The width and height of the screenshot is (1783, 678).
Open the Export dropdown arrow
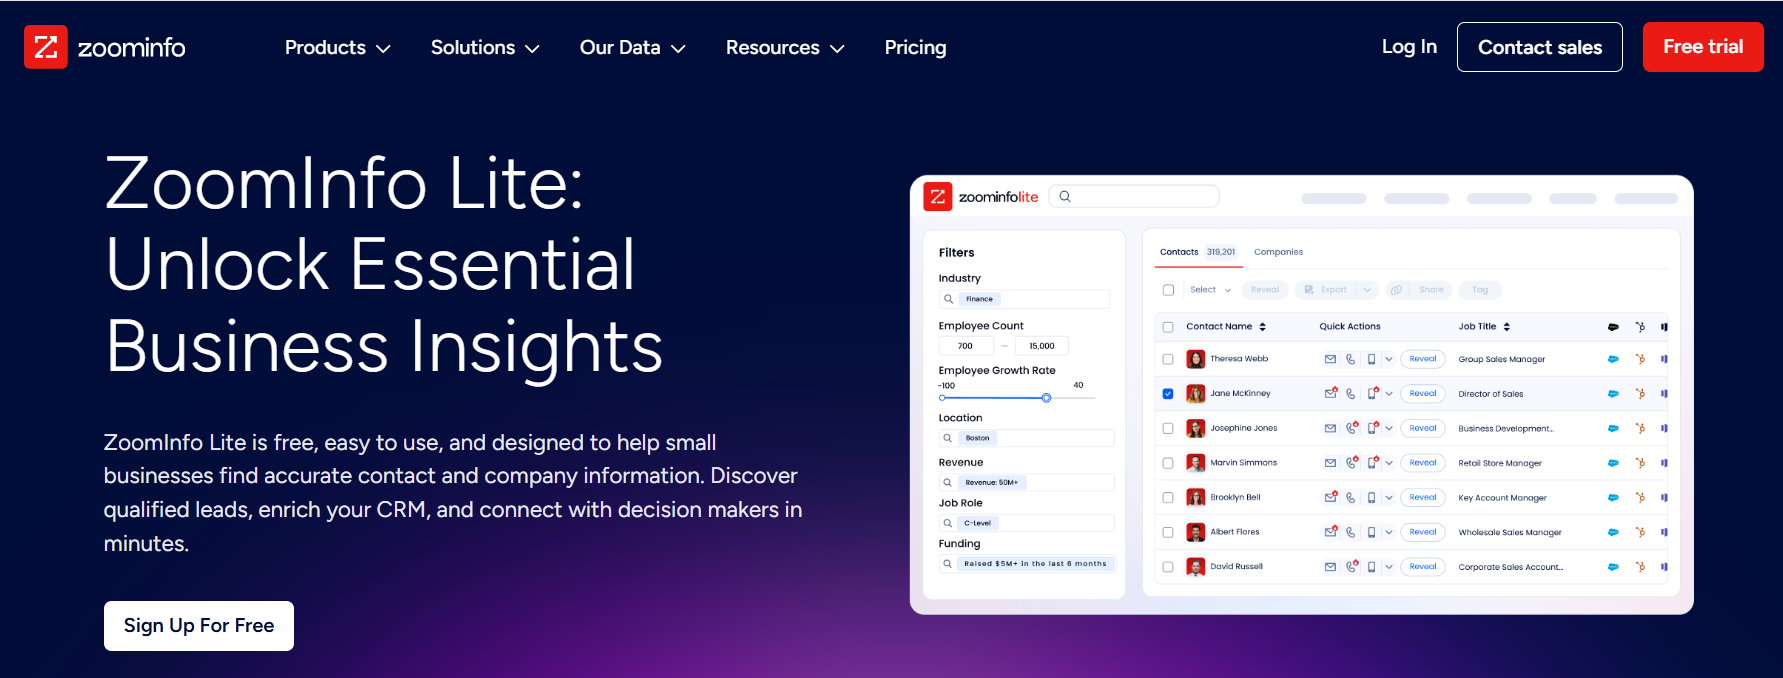click(x=1368, y=290)
